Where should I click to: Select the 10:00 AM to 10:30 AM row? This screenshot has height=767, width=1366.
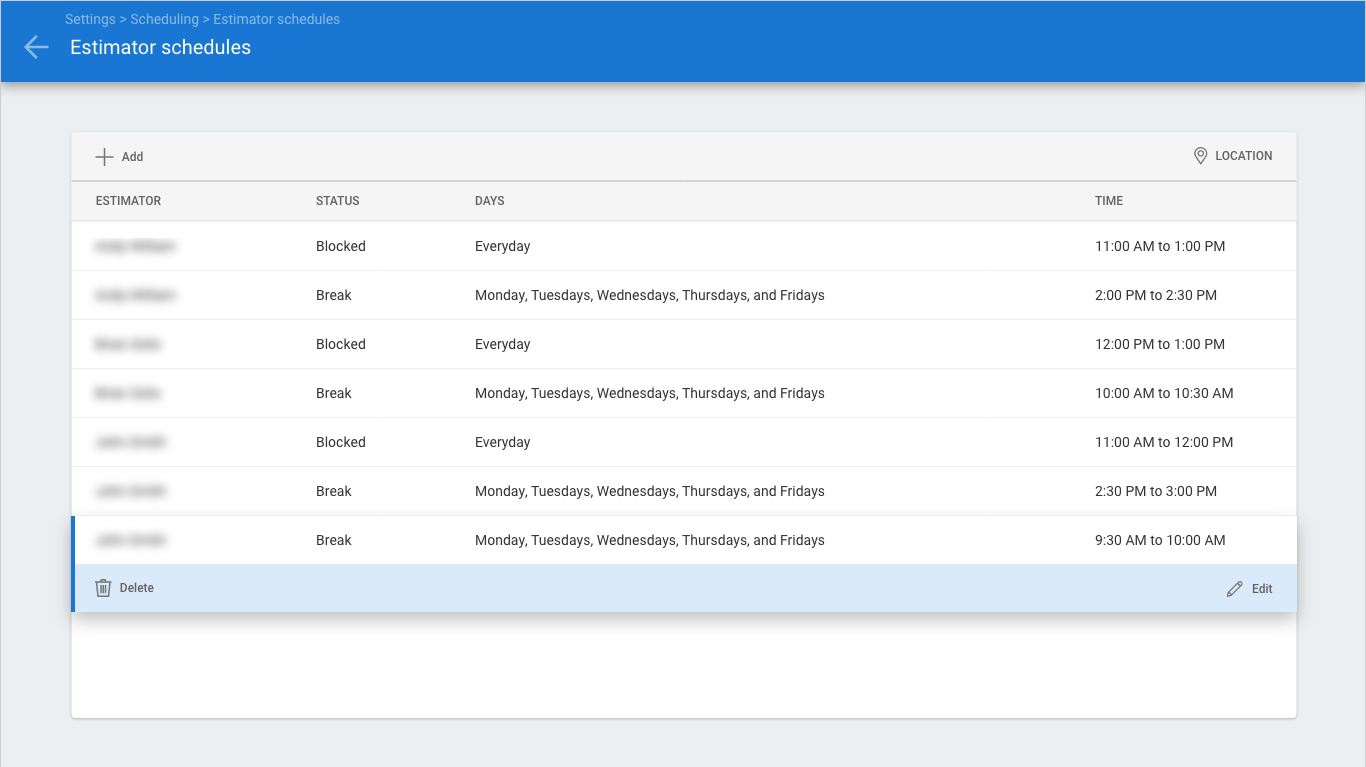coord(684,393)
